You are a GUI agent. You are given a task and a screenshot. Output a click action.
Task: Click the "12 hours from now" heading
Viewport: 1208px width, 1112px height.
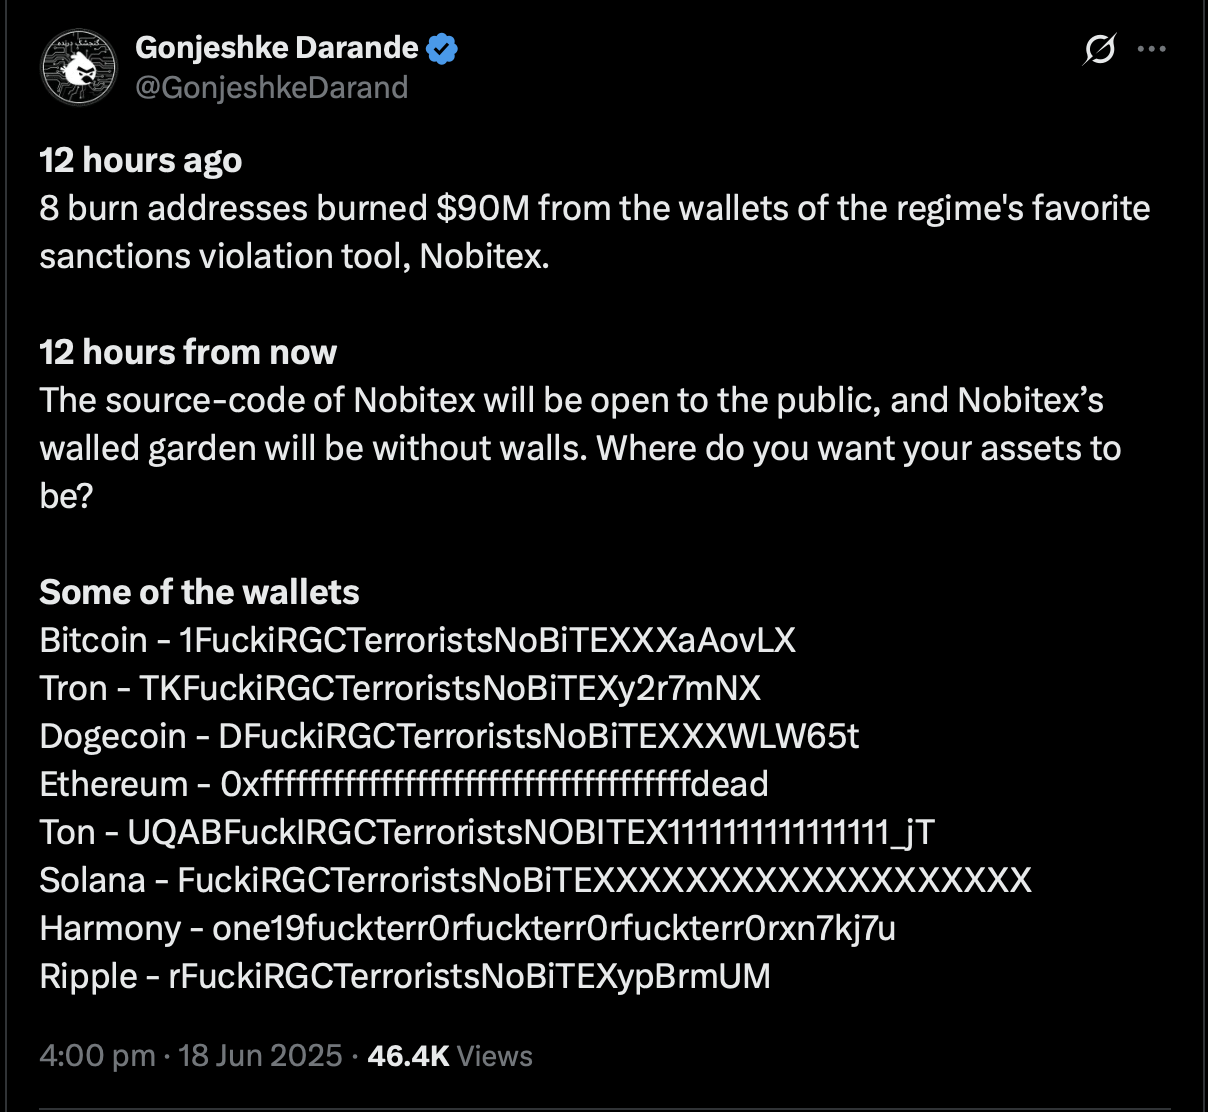188,352
